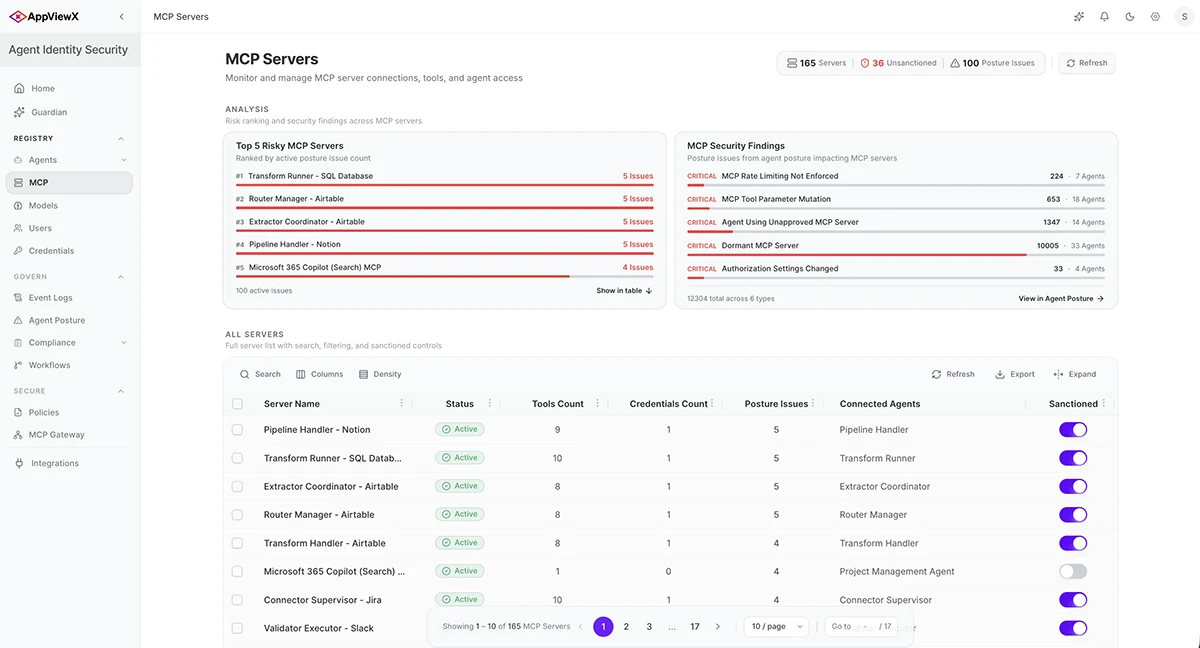Image resolution: width=1200 pixels, height=648 pixels.
Task: Expand the Compliance sidebar item
Action: (x=70, y=343)
